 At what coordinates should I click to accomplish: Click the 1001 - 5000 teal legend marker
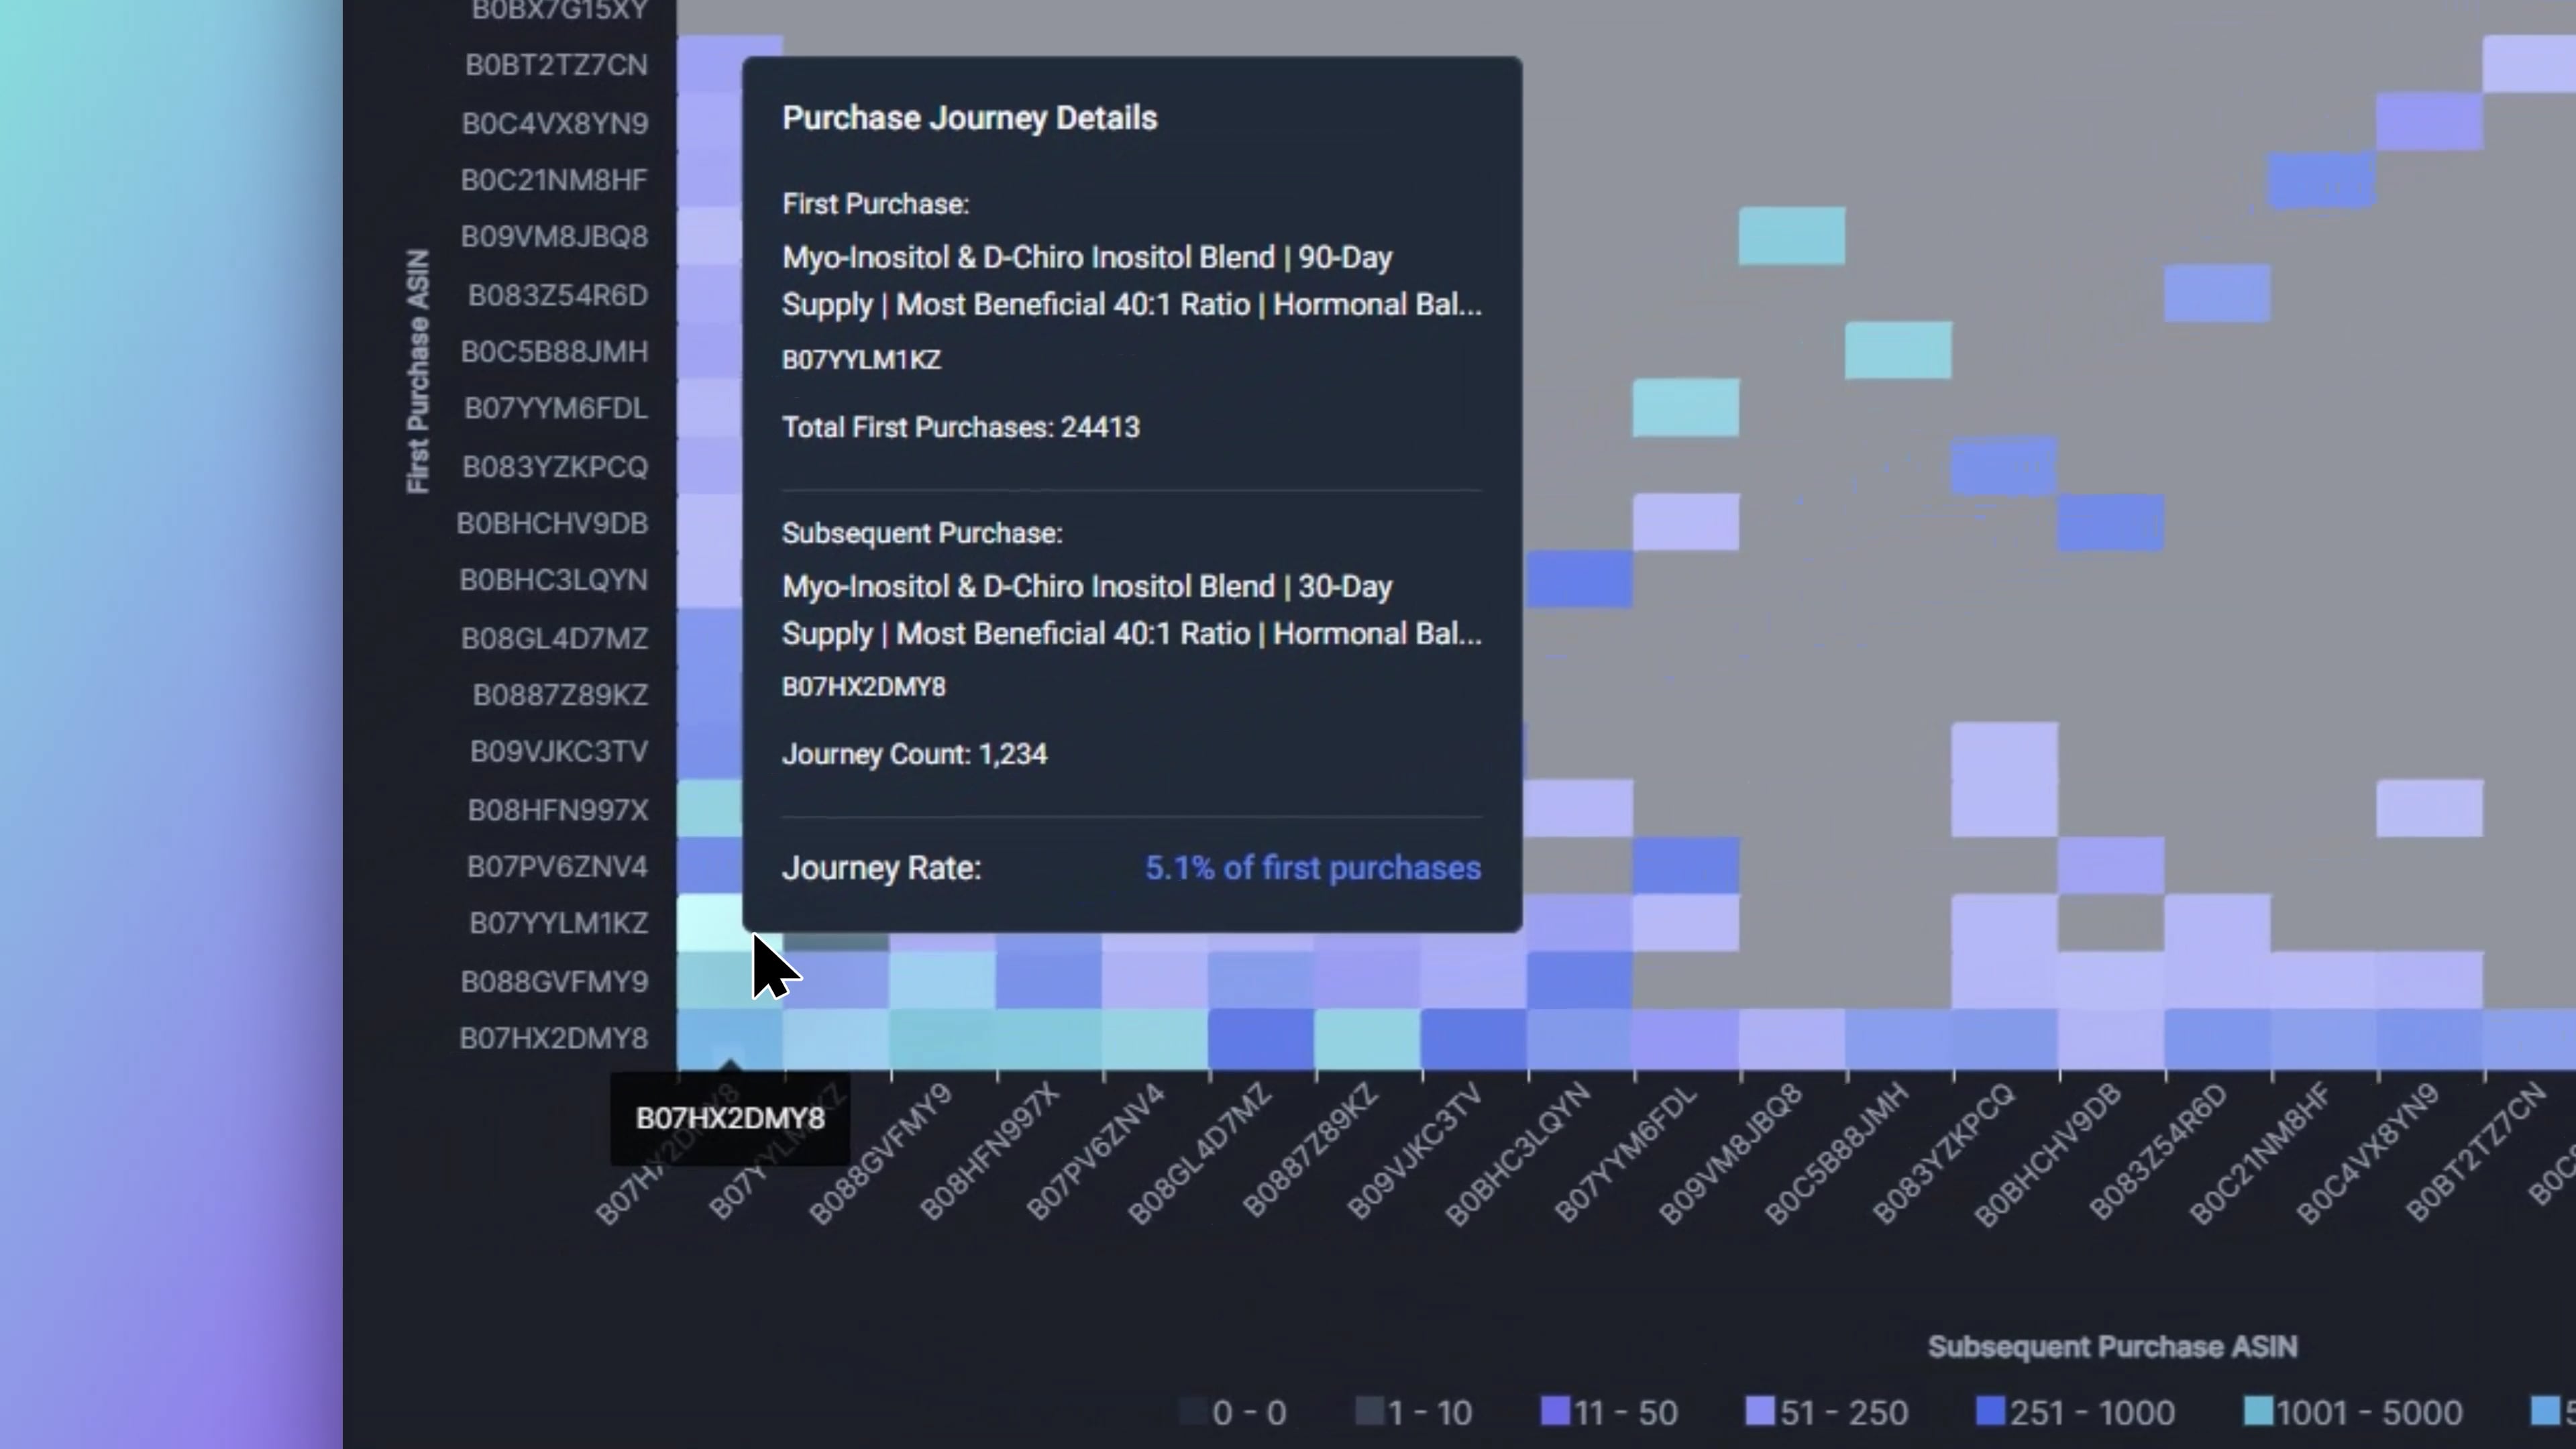(x=2258, y=1411)
